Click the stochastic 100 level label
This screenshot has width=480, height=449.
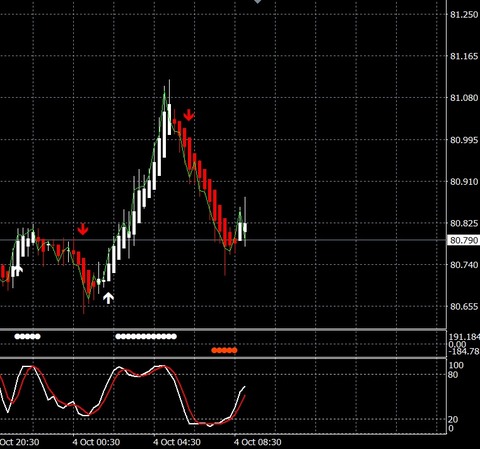click(456, 365)
